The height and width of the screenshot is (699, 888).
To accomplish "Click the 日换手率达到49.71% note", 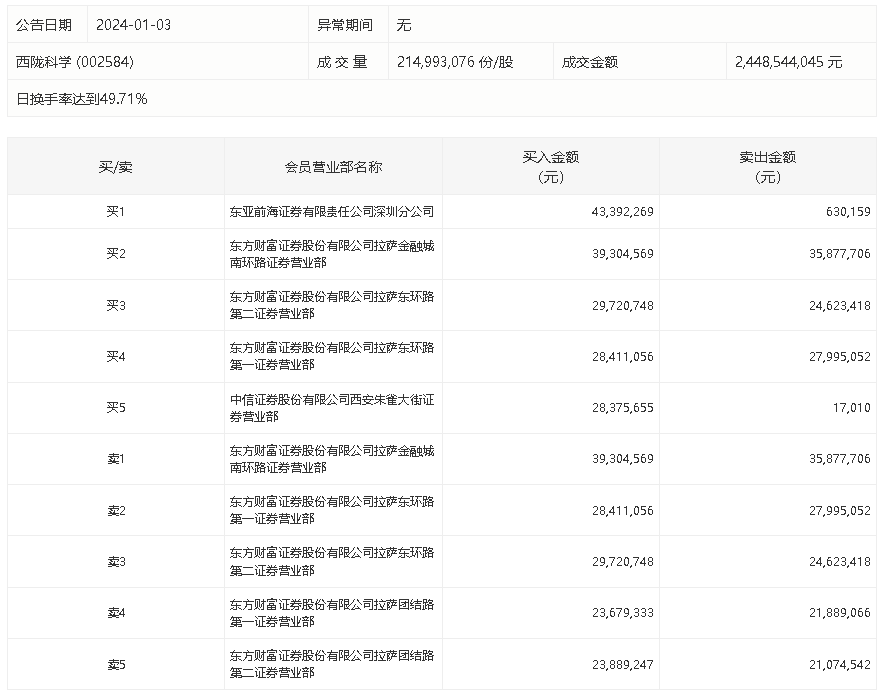I will coord(82,99).
